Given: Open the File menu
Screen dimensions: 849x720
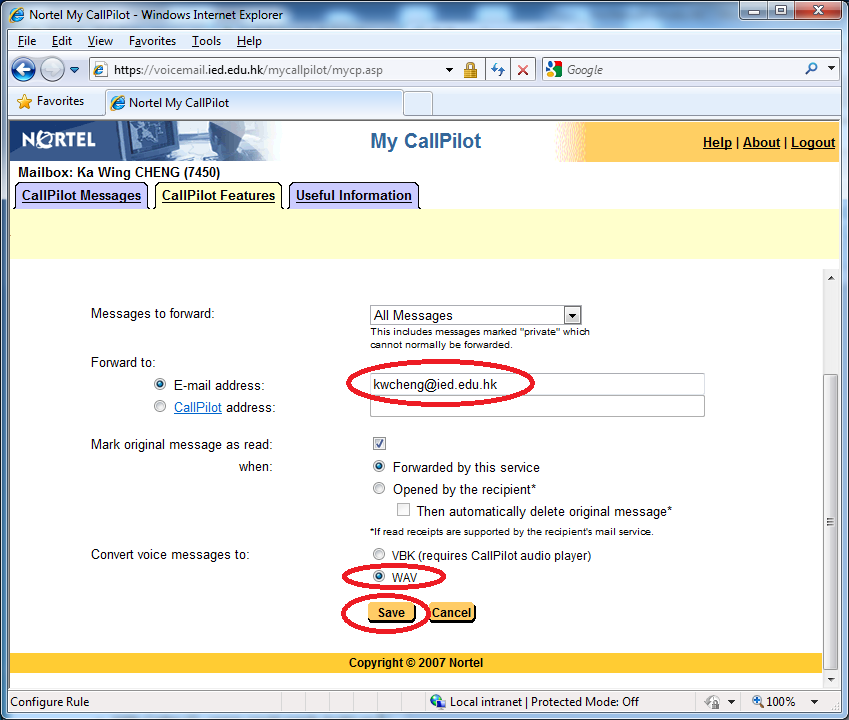Looking at the screenshot, I should click(x=27, y=41).
